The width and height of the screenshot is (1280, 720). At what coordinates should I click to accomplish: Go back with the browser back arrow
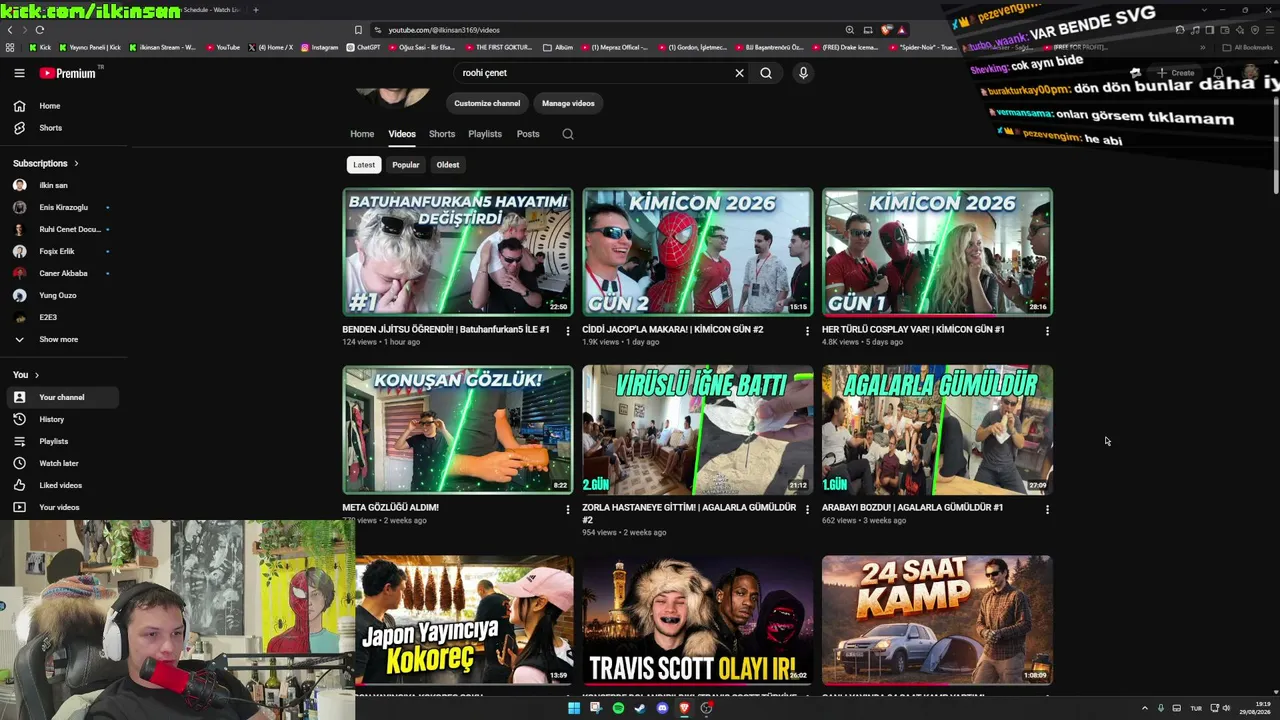tap(10, 30)
